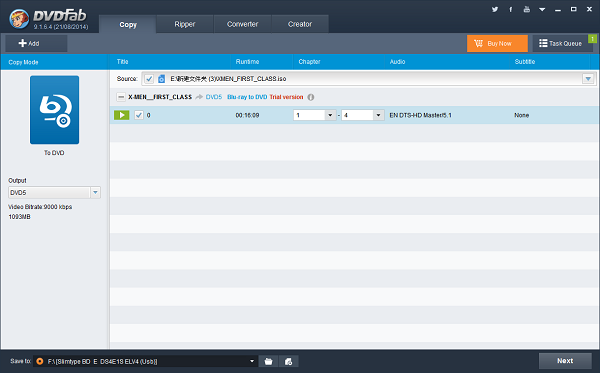Open the Twitter link icon

coord(495,9)
